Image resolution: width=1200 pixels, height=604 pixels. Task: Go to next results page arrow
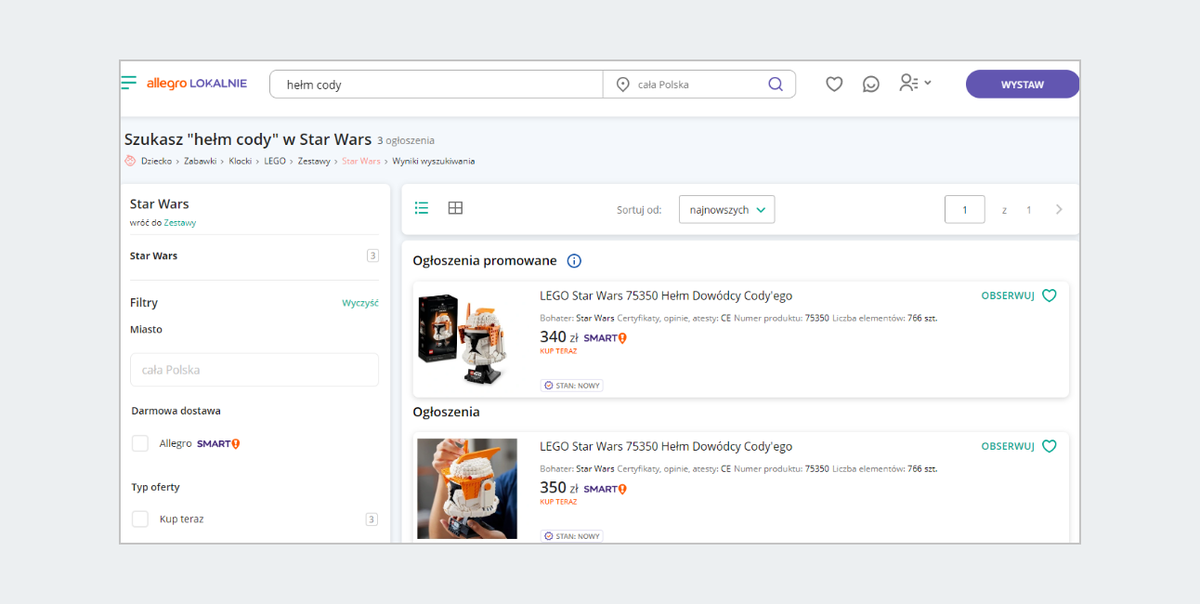pos(1059,210)
